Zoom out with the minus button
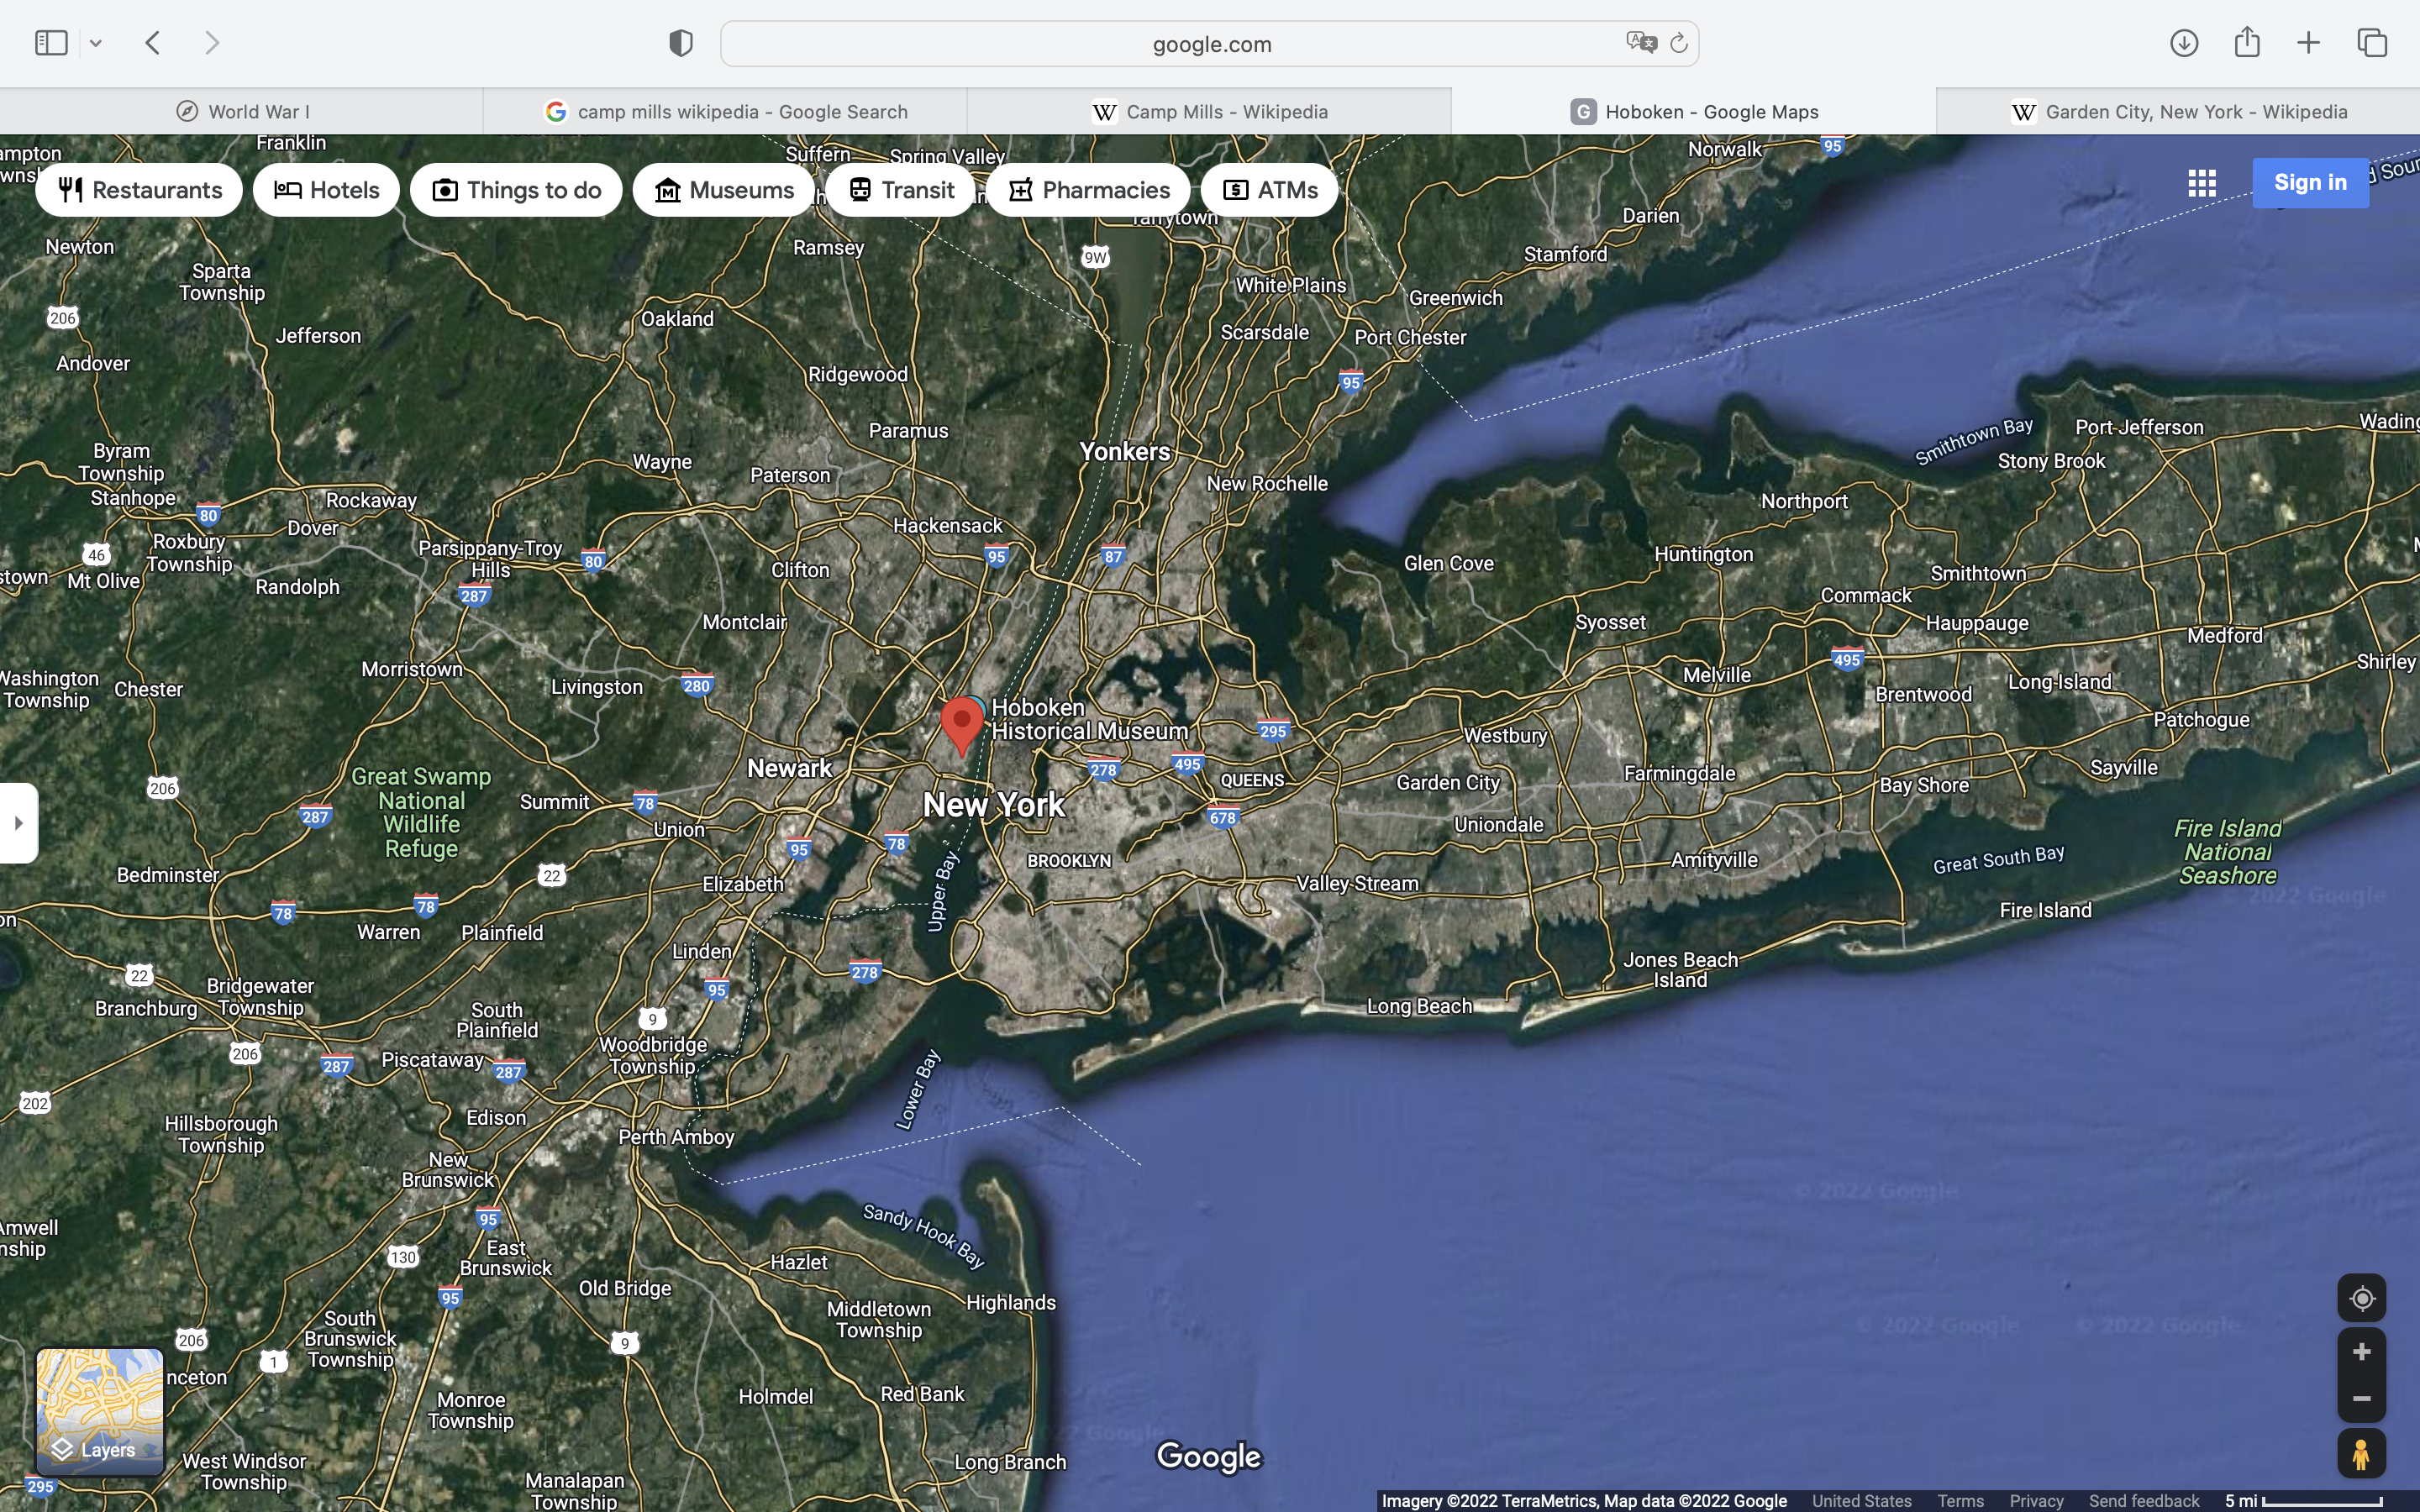2420x1512 pixels. 2361,1399
